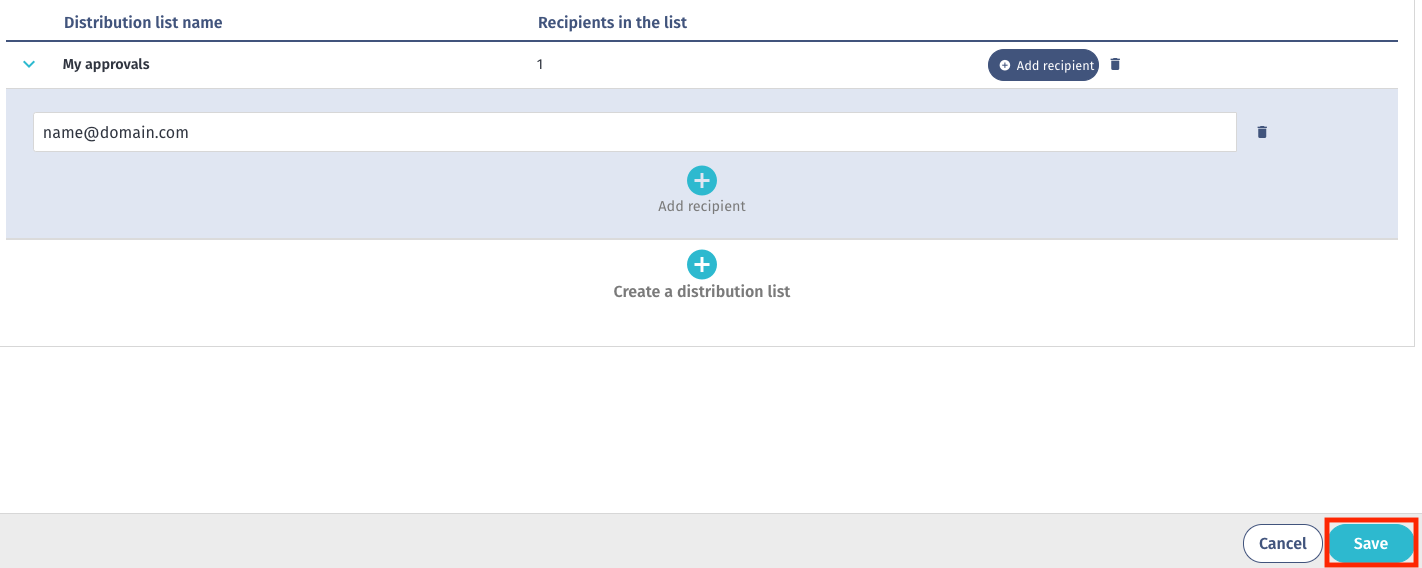Save the distribution list changes

pyautogui.click(x=1371, y=543)
